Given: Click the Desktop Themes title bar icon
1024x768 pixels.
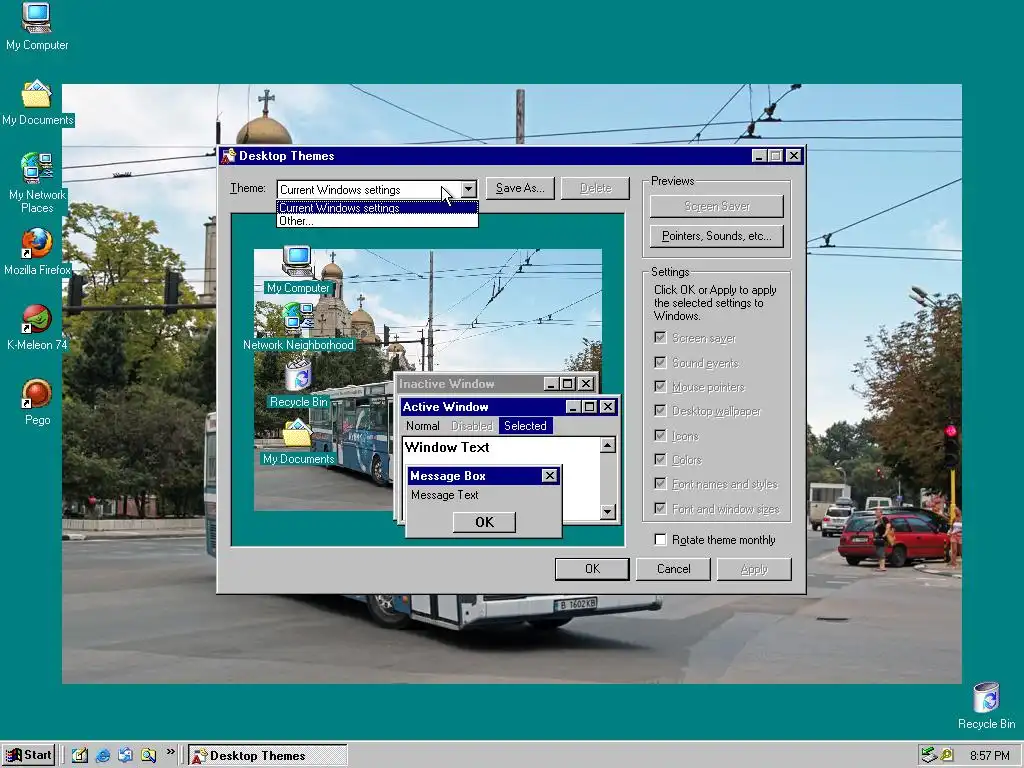Looking at the screenshot, I should [x=228, y=155].
